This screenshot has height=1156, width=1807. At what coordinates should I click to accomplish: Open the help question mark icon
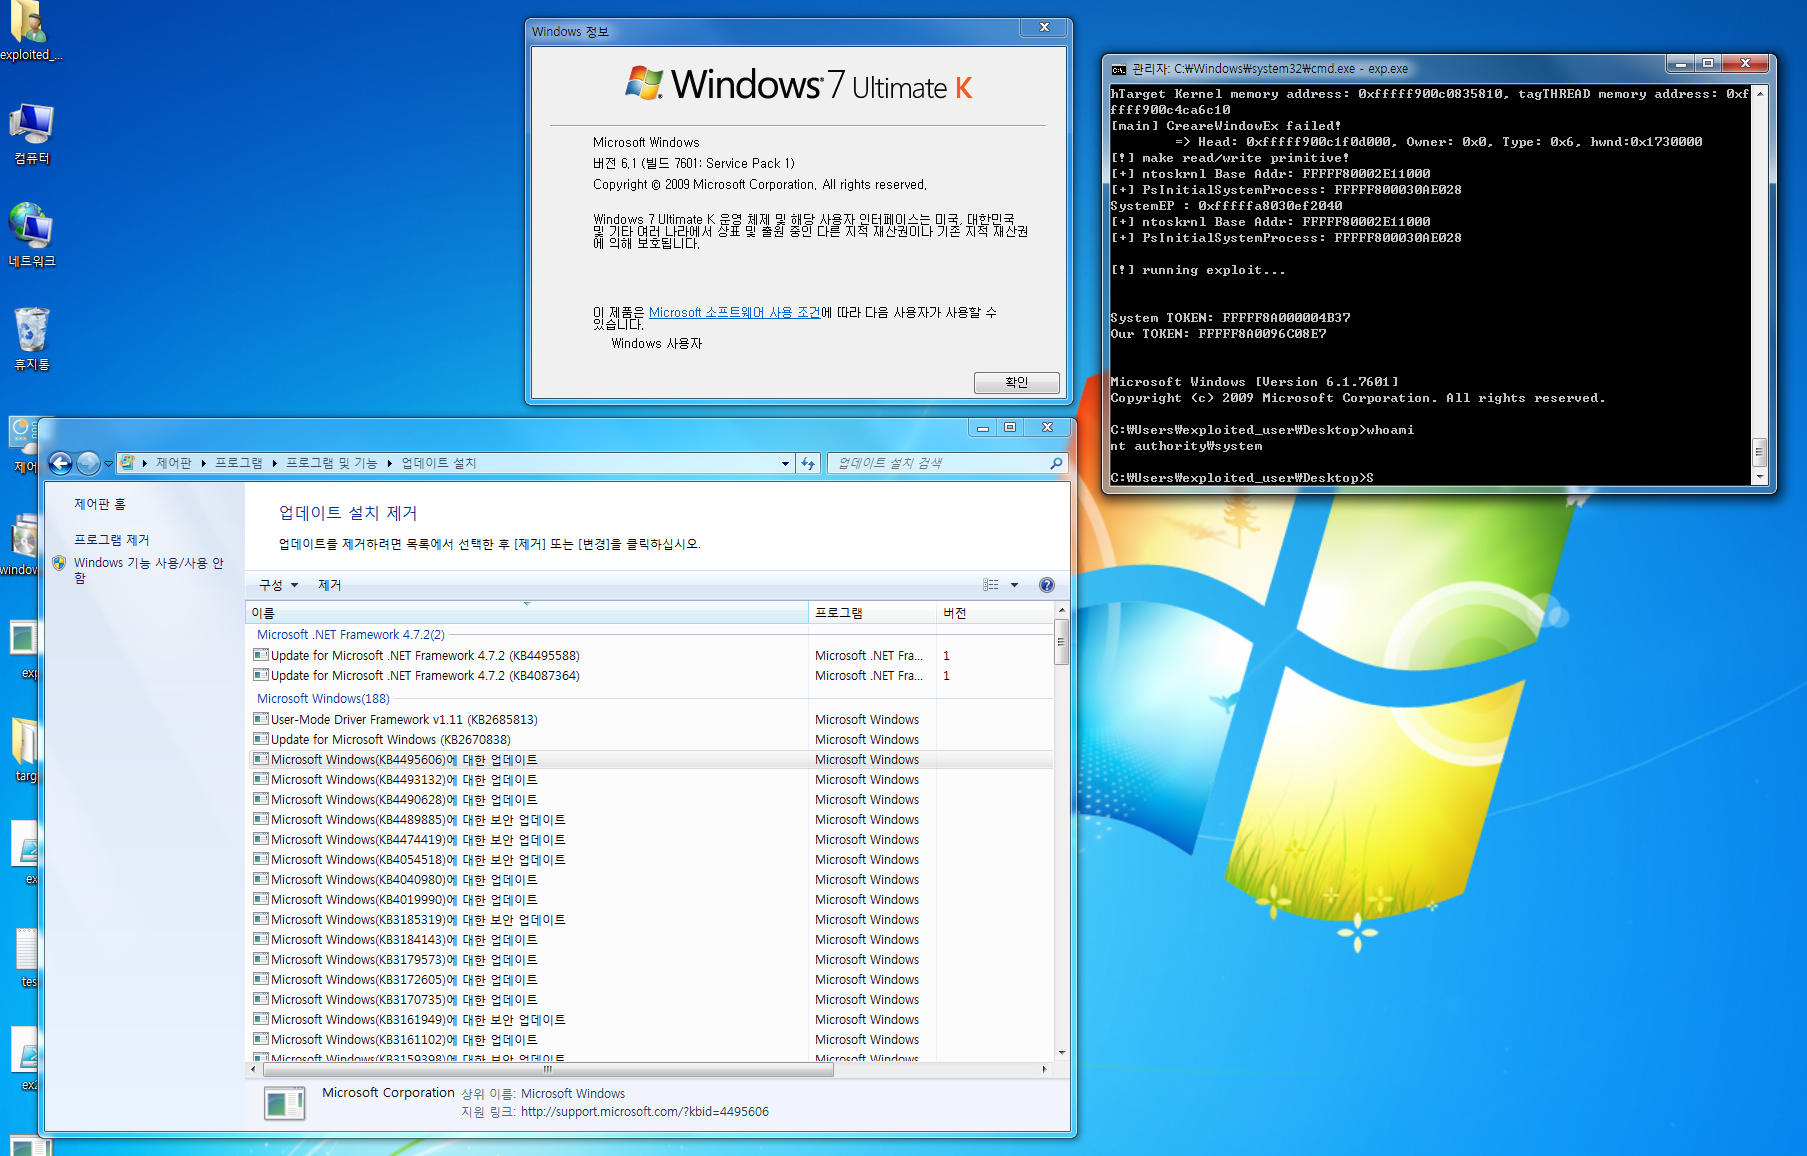coord(1047,585)
